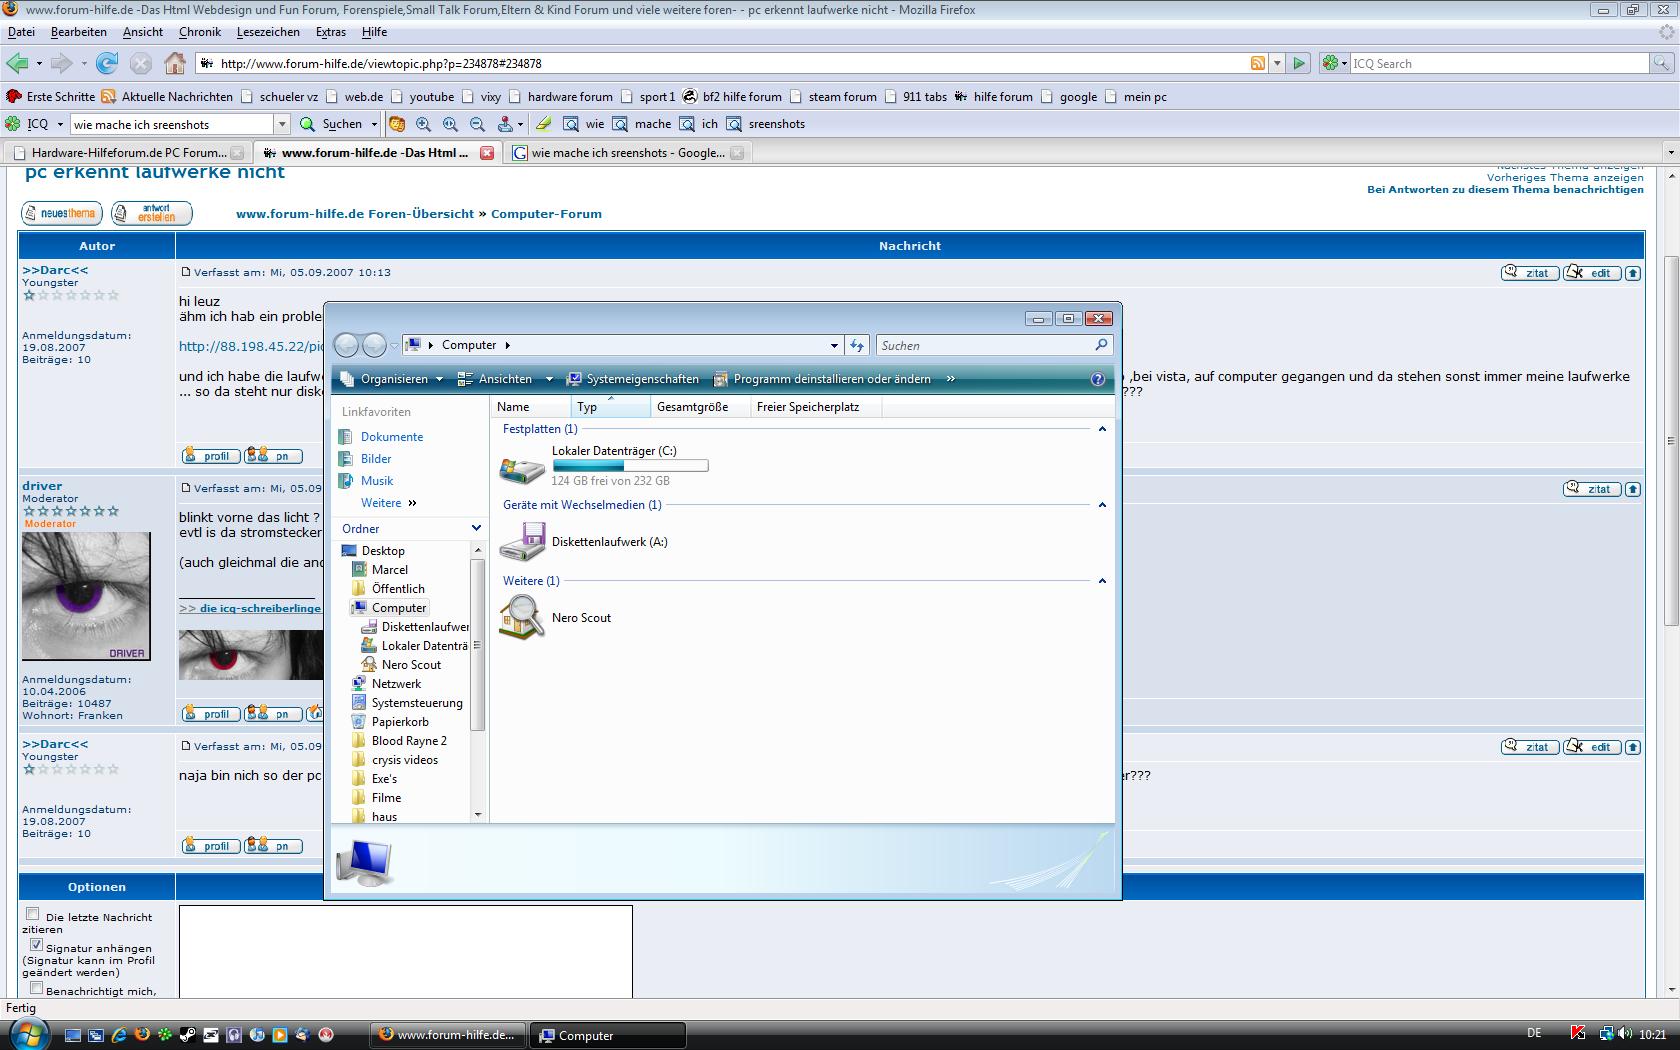Open the Nero Scout icon

(522, 617)
